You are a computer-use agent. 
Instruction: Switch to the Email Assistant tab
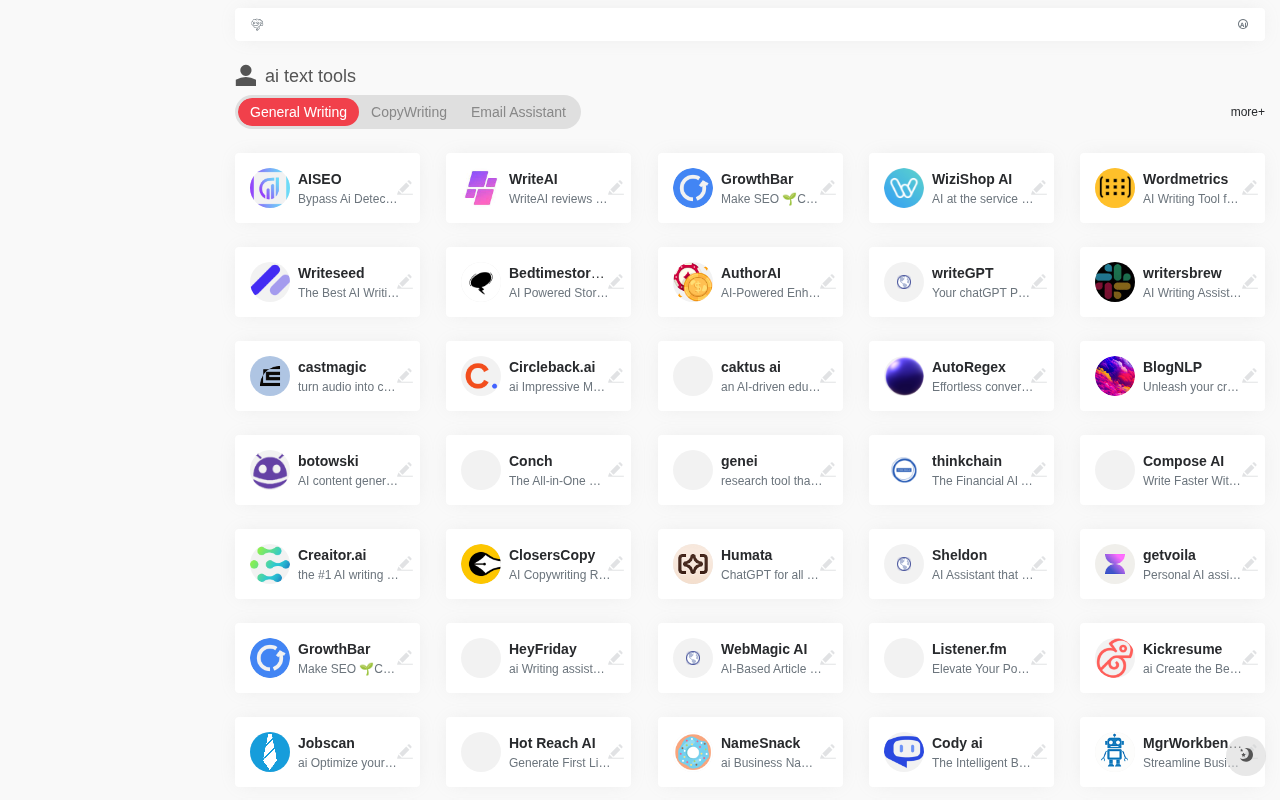518,112
